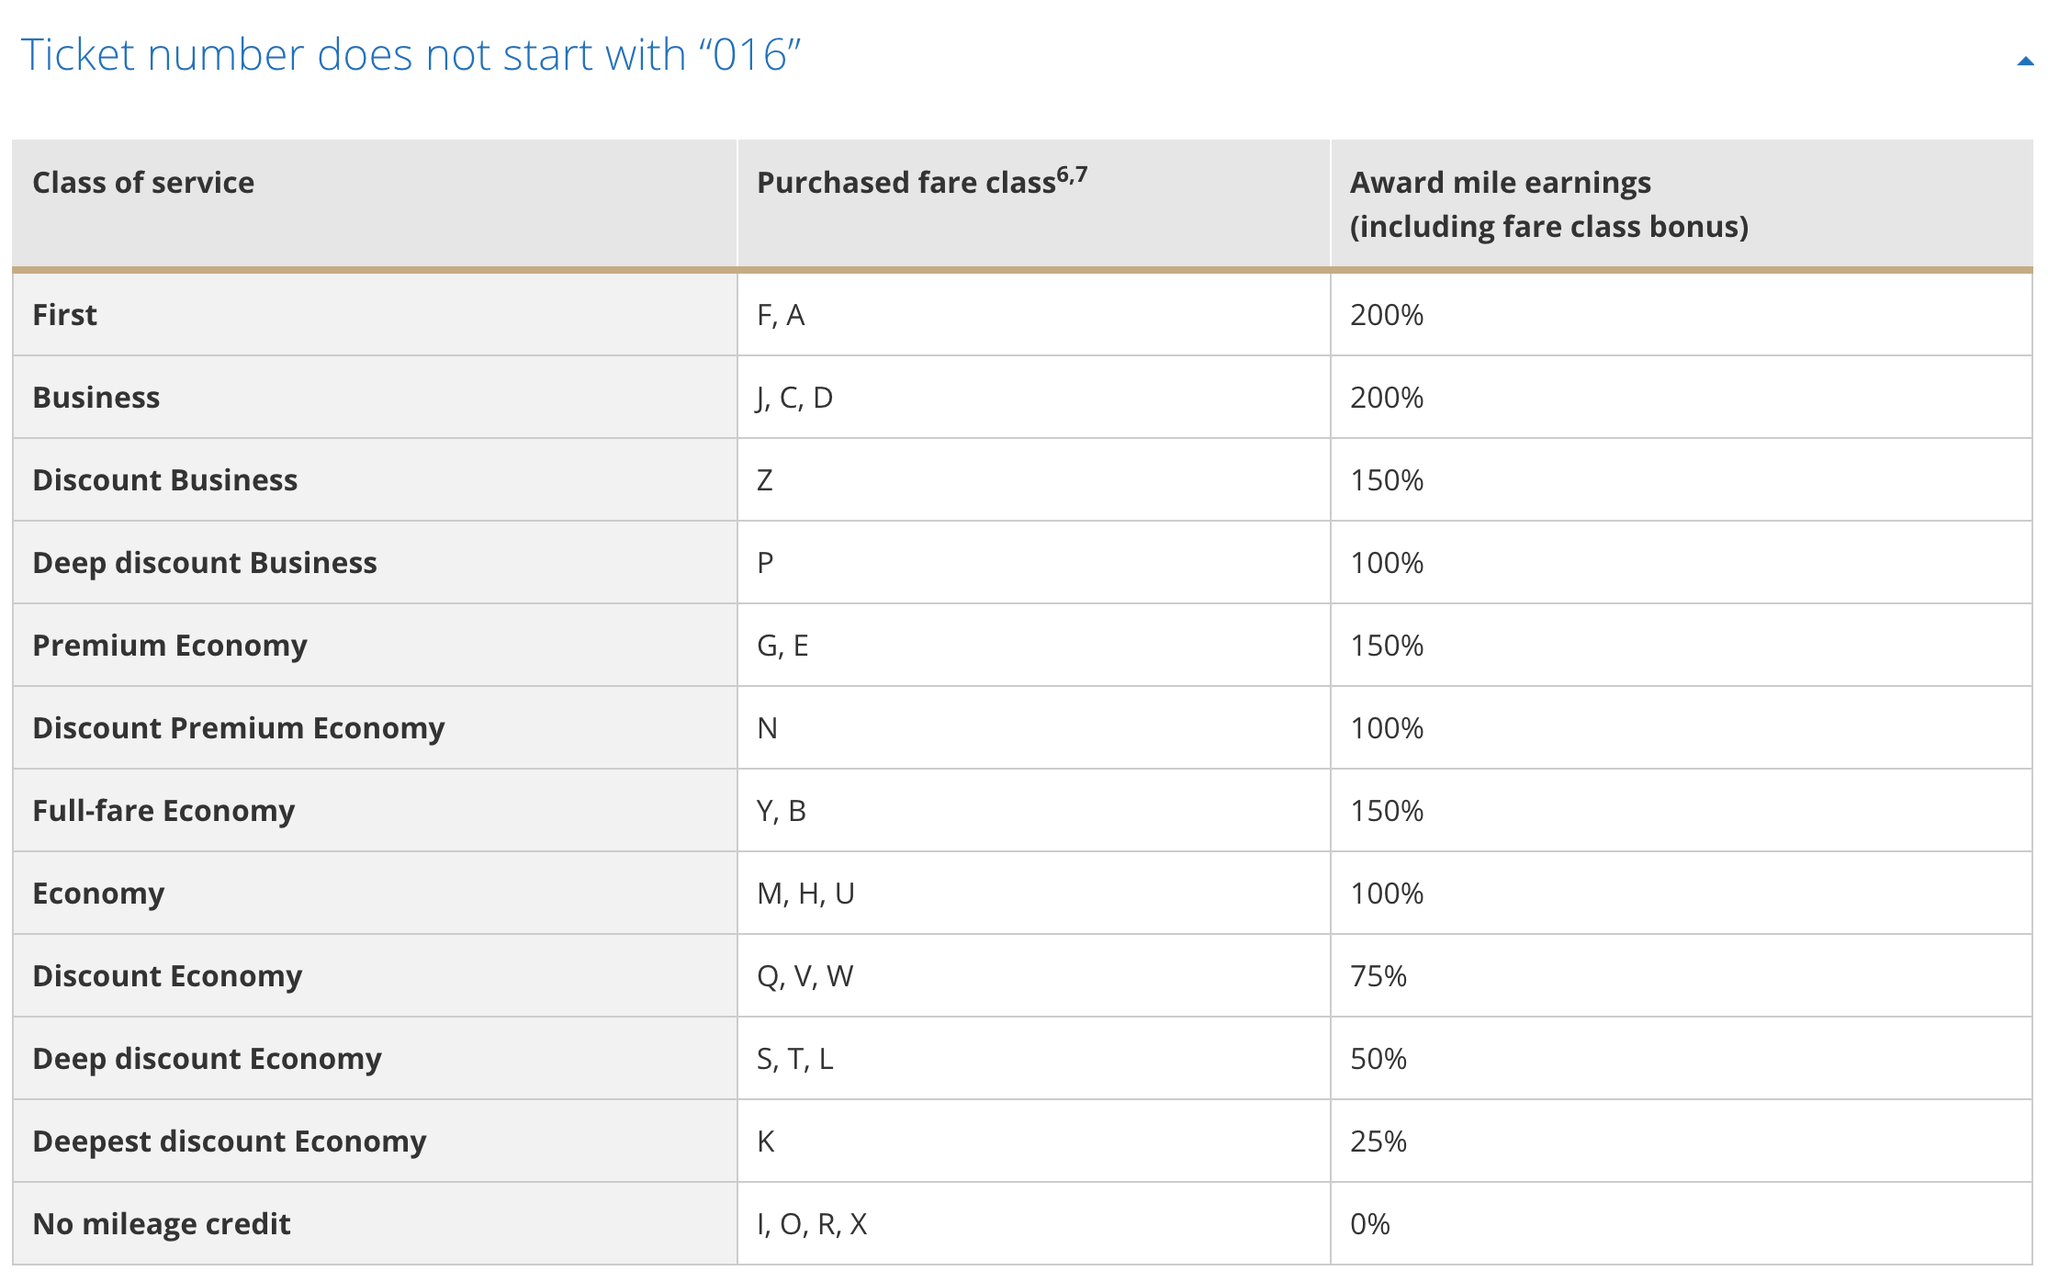Click the 'No mileage credit' row label

point(161,1224)
